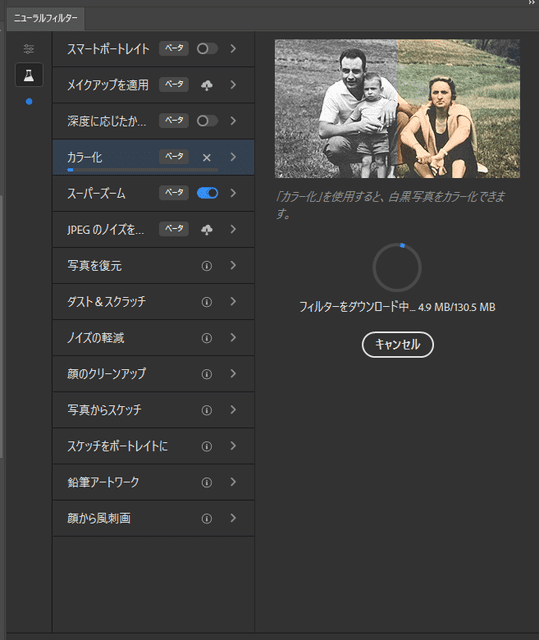
Task: Turn on the 深度に応じたか... toggle
Action: click(207, 121)
